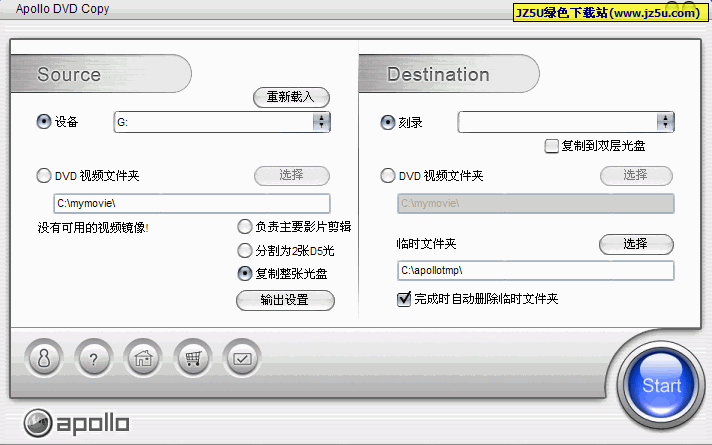
Task: Select the 设备 source radio button
Action: pyautogui.click(x=44, y=122)
